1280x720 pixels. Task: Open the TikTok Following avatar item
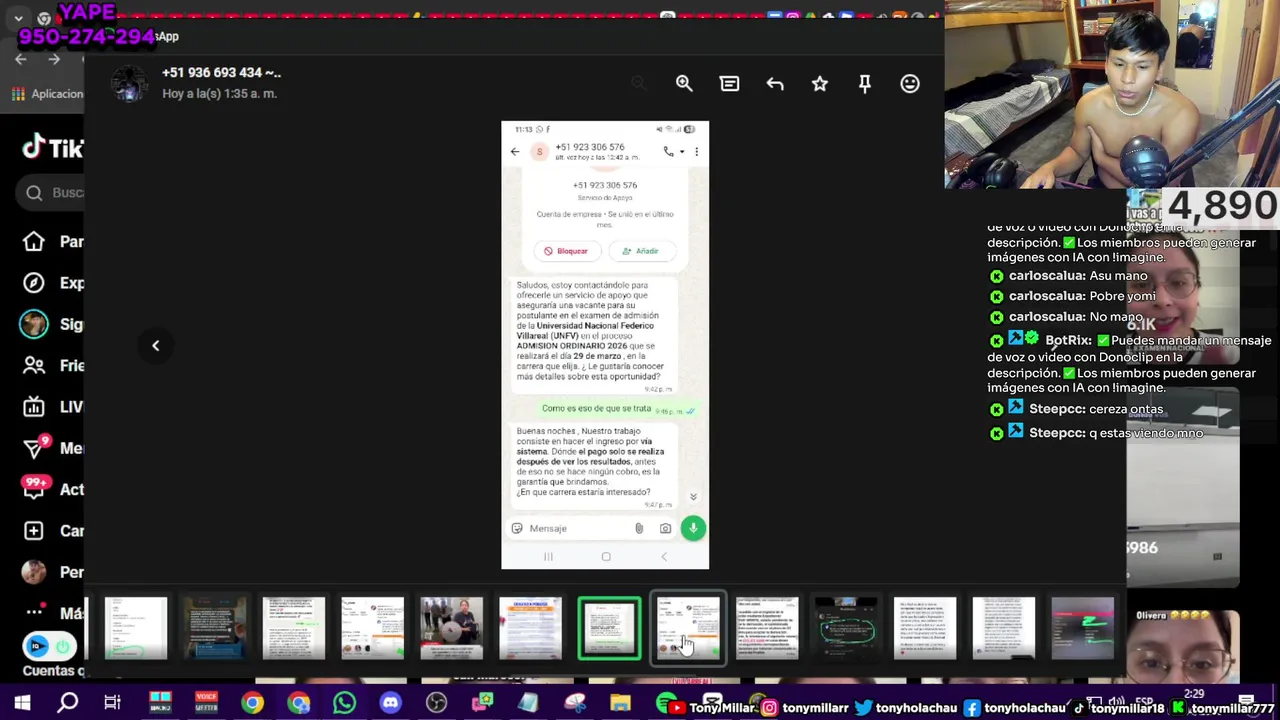point(34,324)
